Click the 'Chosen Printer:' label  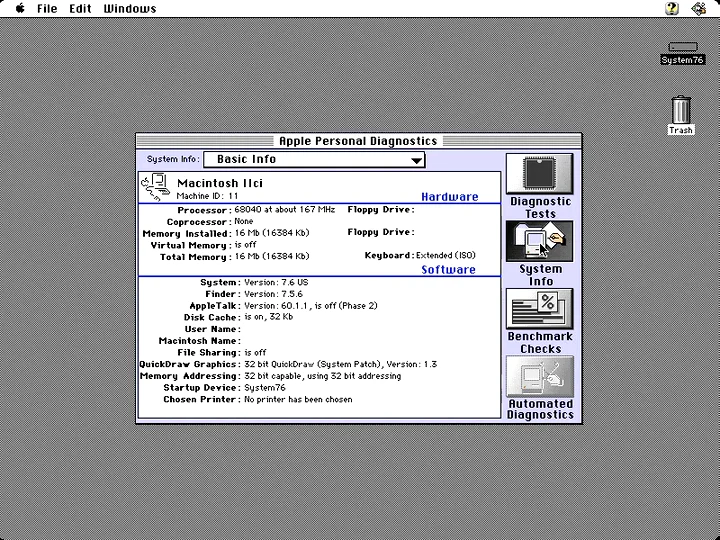[x=202, y=399]
